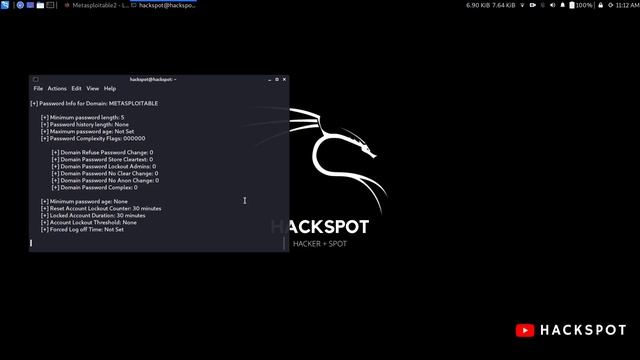Click the 'Account Lockout Threshold: None' line
Image resolution: width=640 pixels, height=360 pixels.
point(89,222)
